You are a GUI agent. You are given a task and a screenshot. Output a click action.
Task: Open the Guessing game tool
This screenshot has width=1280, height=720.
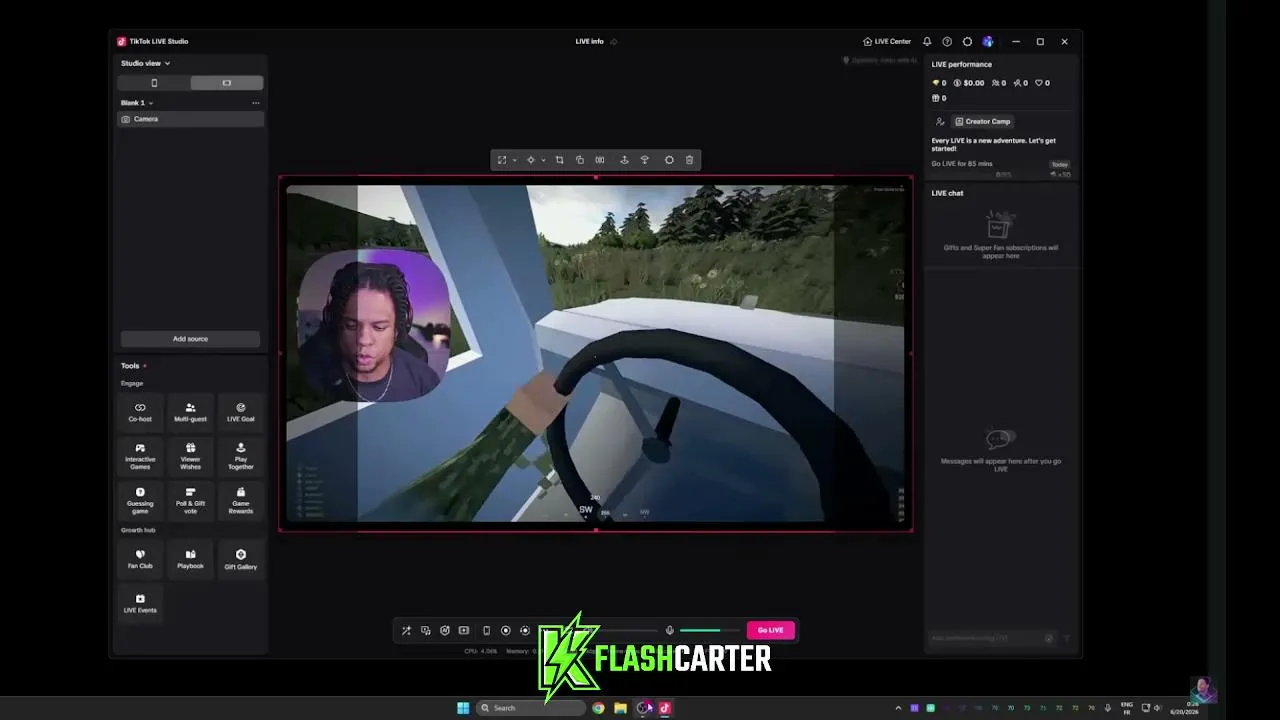point(140,501)
